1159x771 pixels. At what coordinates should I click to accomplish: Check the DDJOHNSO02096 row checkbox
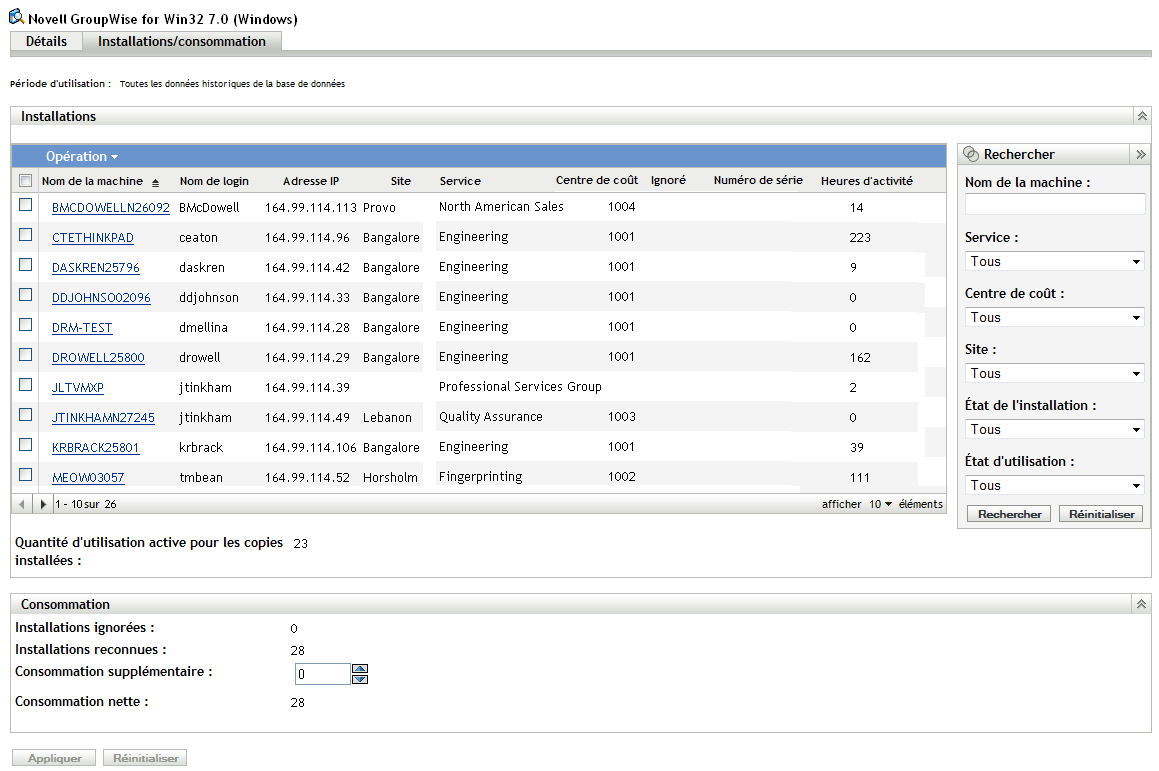tap(26, 294)
